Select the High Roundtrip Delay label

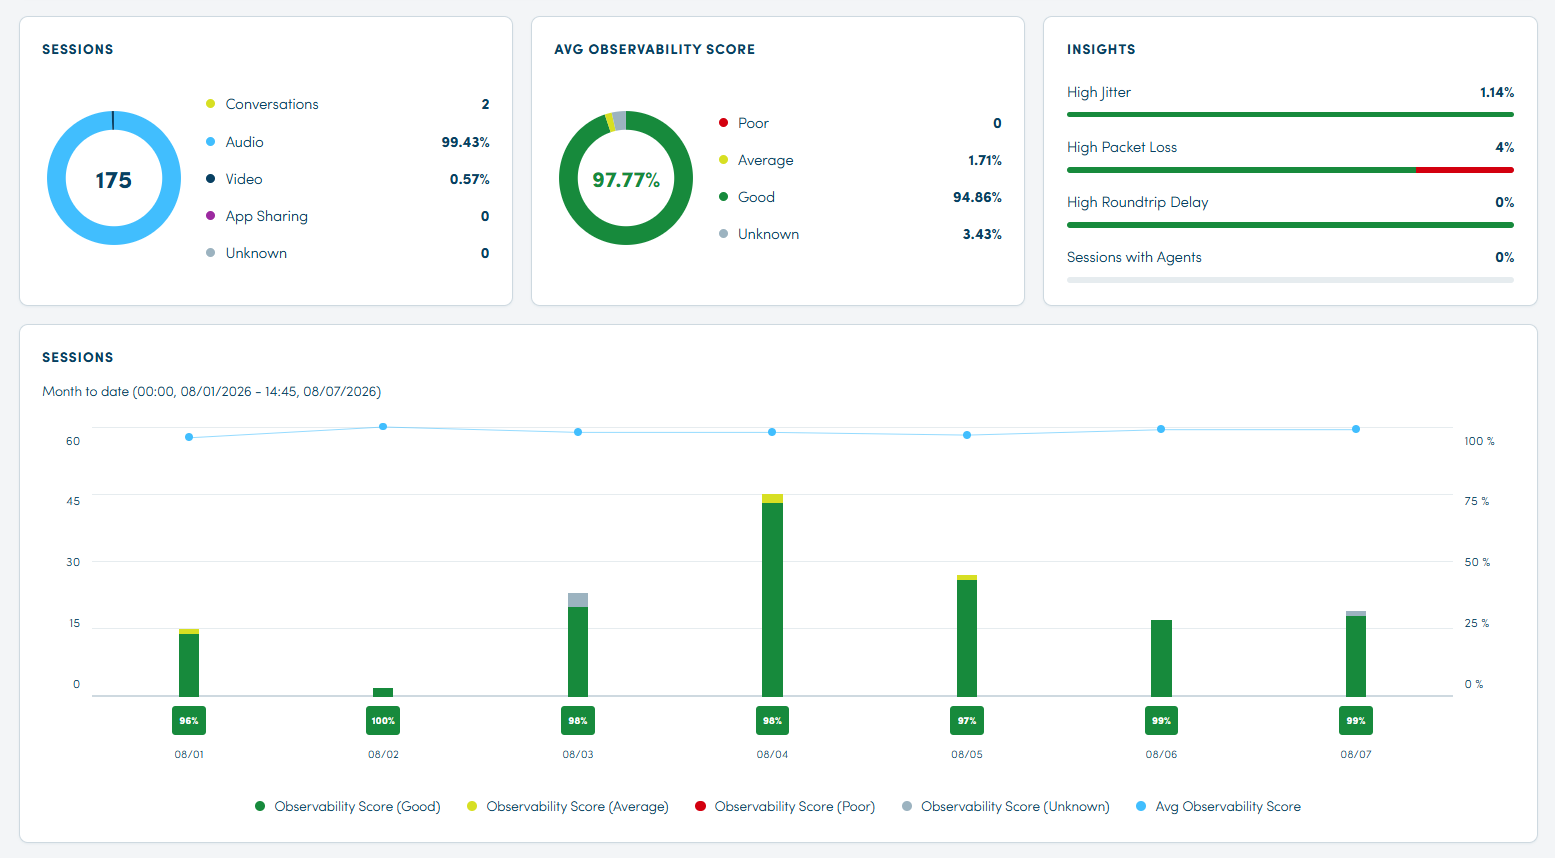(x=1138, y=202)
